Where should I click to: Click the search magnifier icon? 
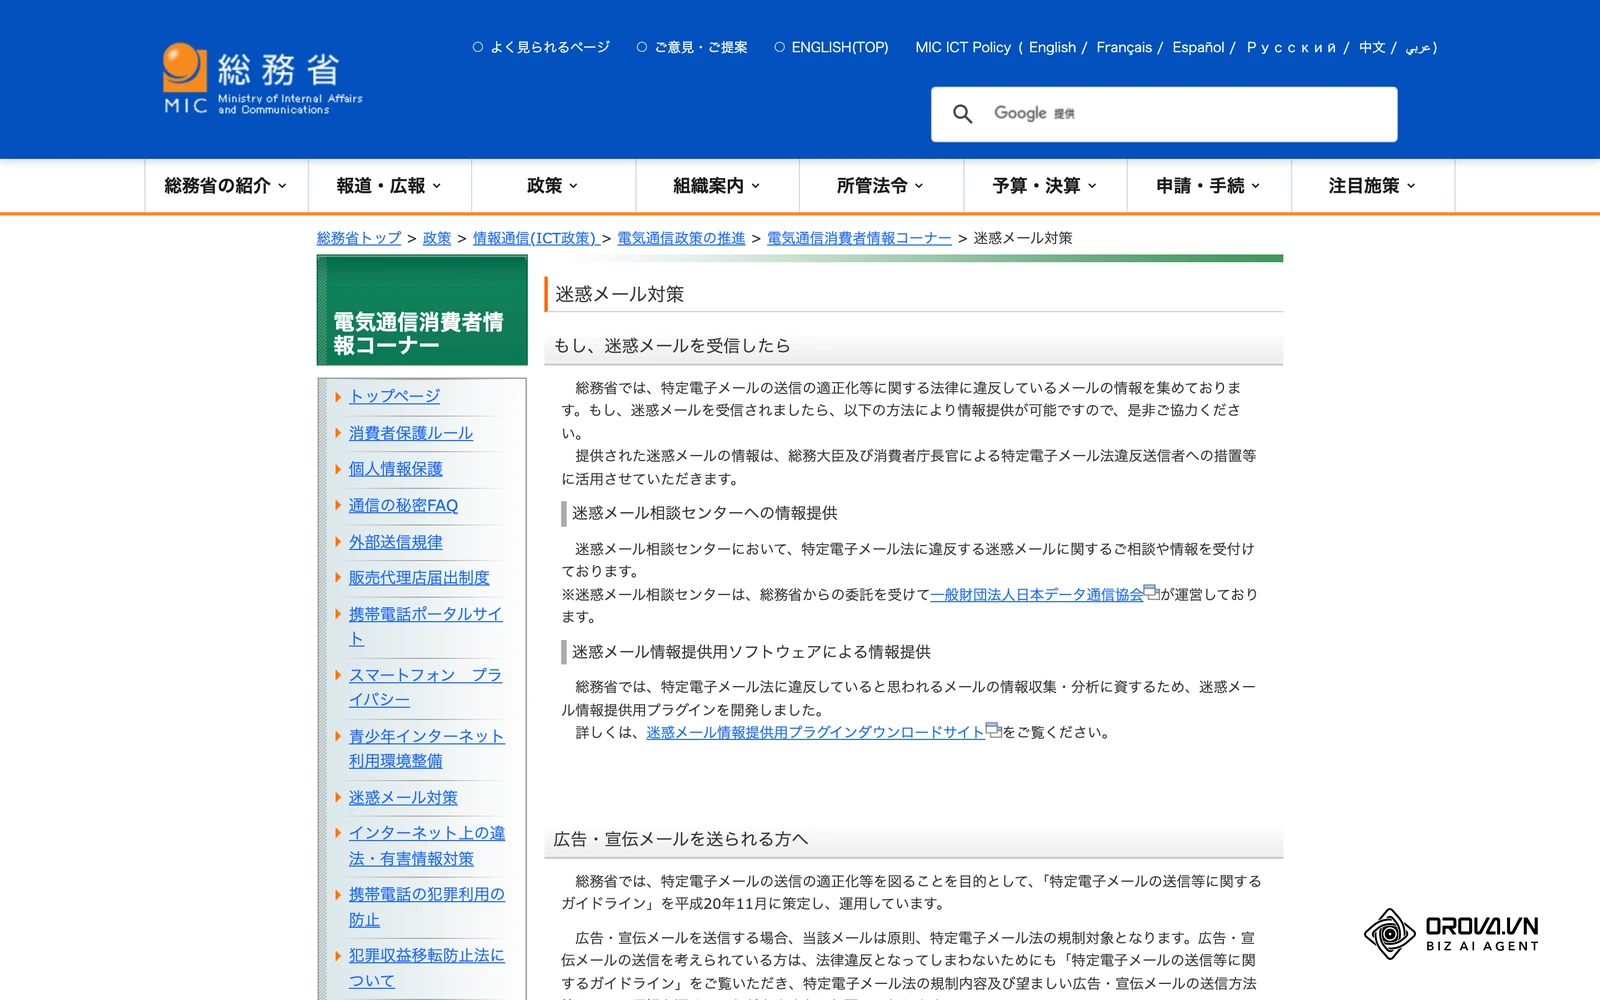[x=962, y=114]
